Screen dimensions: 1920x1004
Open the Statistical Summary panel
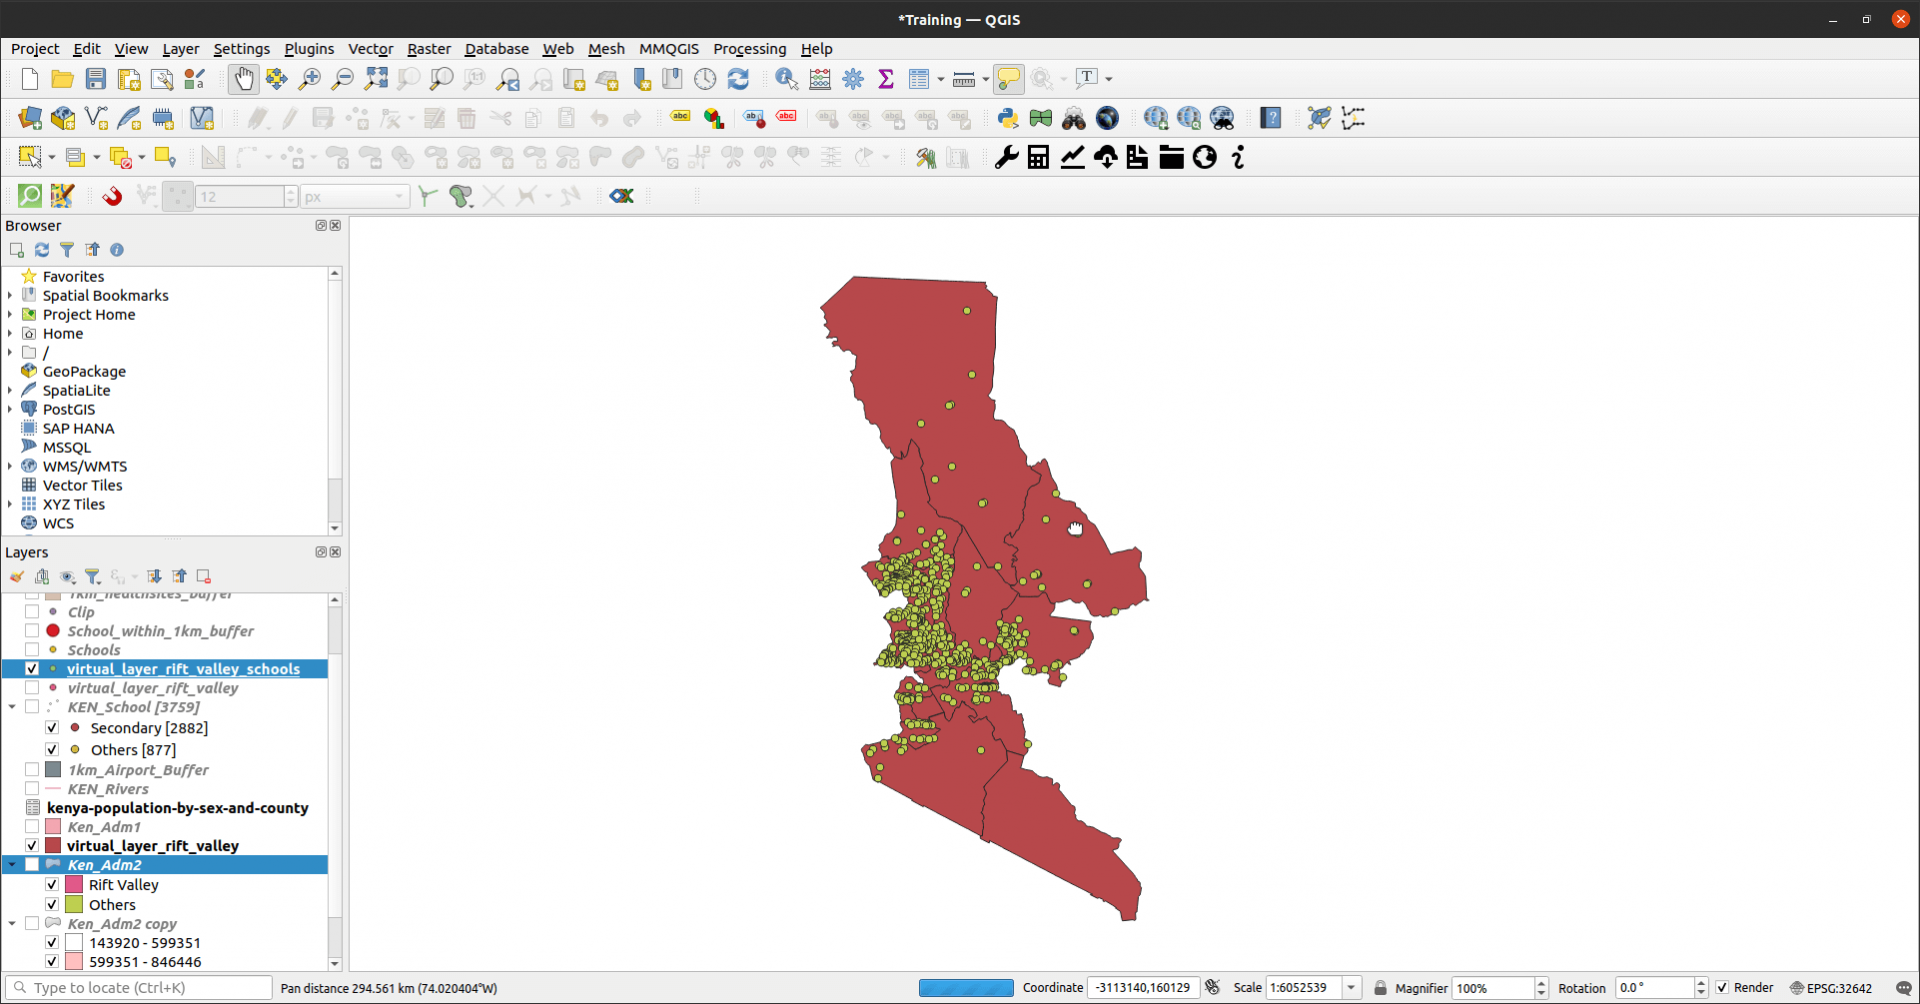[x=886, y=78]
